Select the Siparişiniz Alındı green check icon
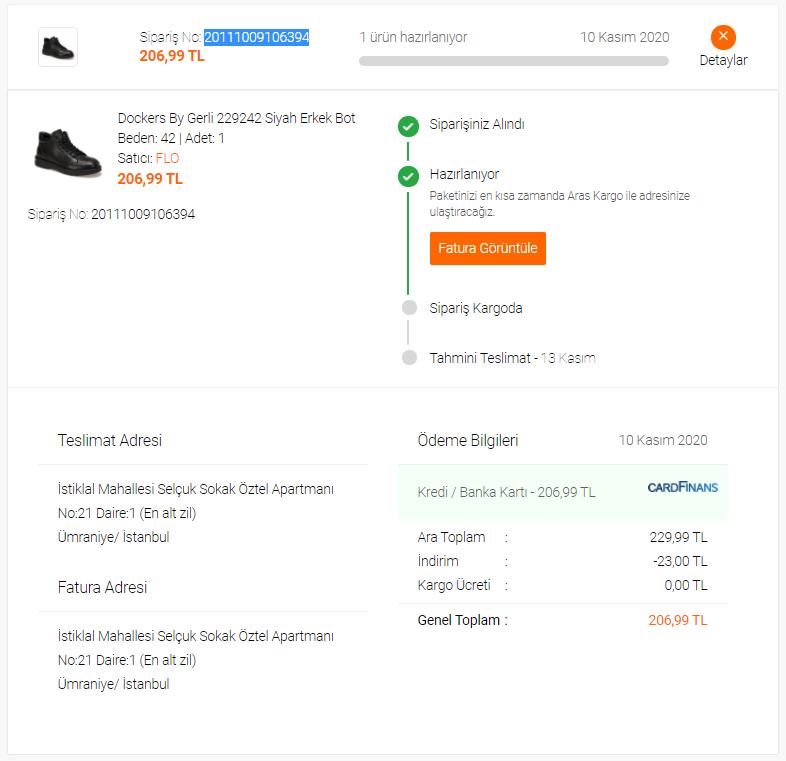786x761 pixels. click(408, 126)
